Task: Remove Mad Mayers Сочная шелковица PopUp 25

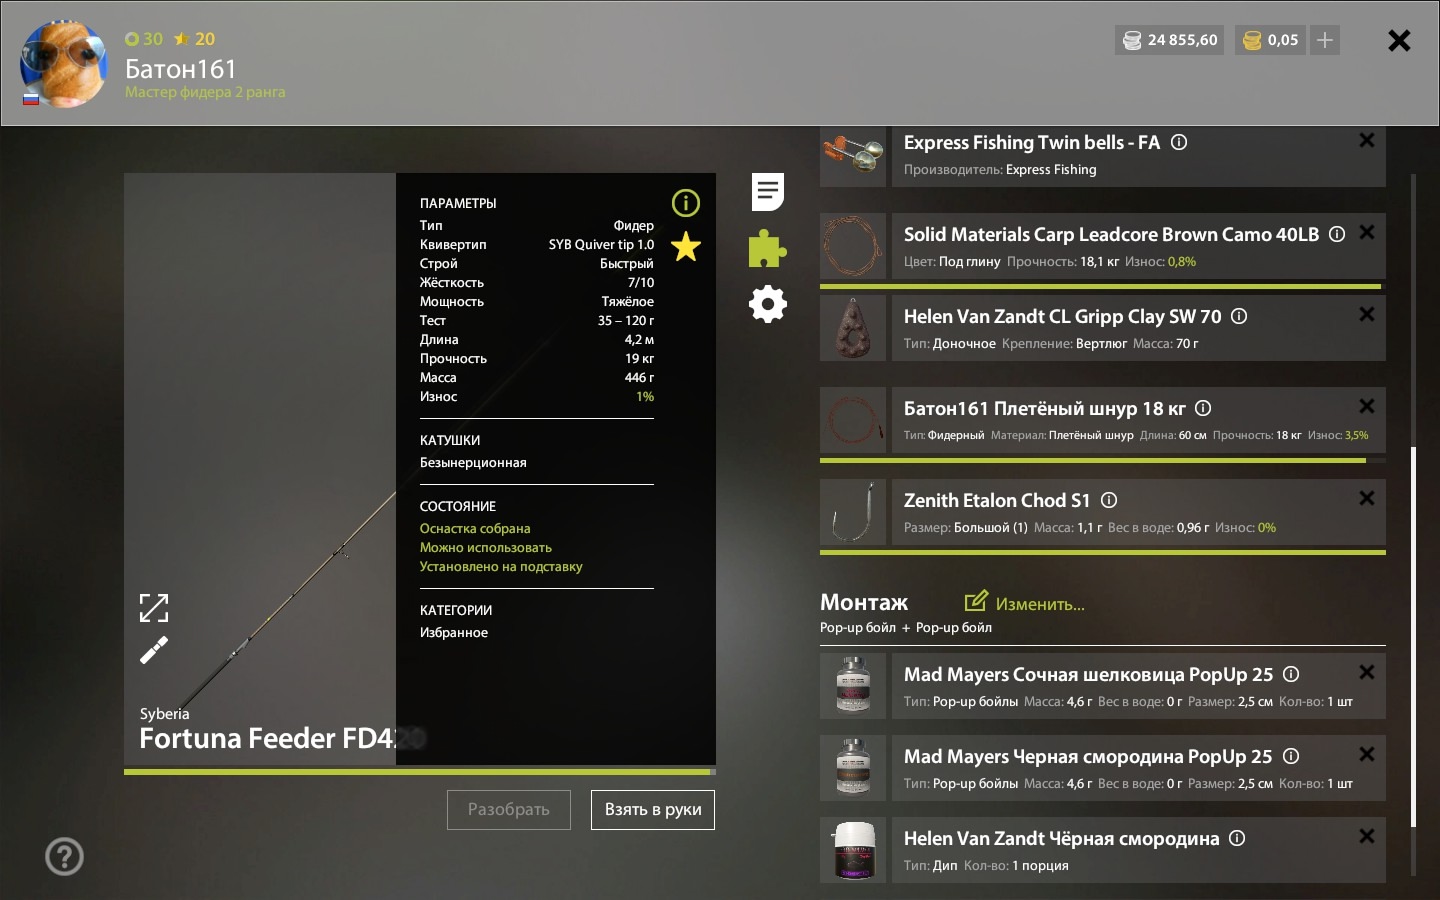Action: coord(1367,672)
